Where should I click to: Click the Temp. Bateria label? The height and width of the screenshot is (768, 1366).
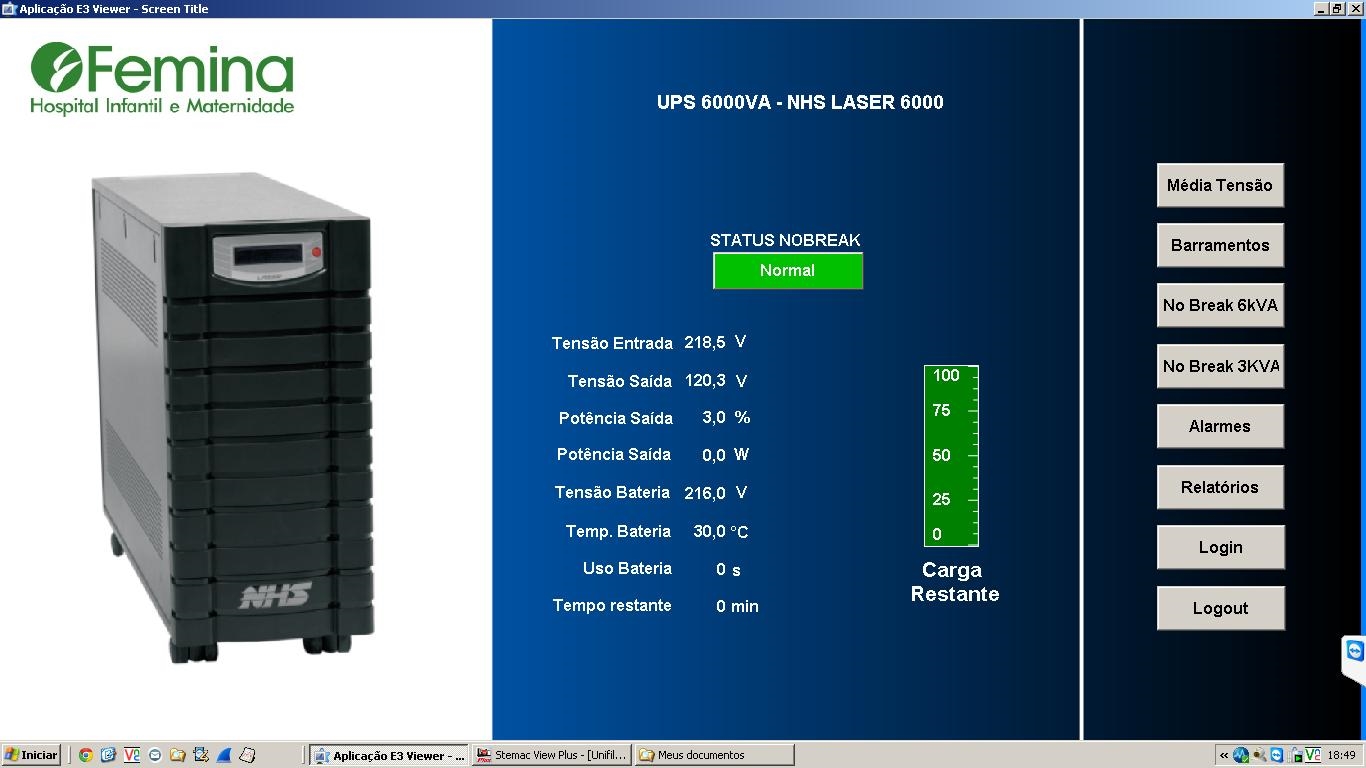click(618, 531)
